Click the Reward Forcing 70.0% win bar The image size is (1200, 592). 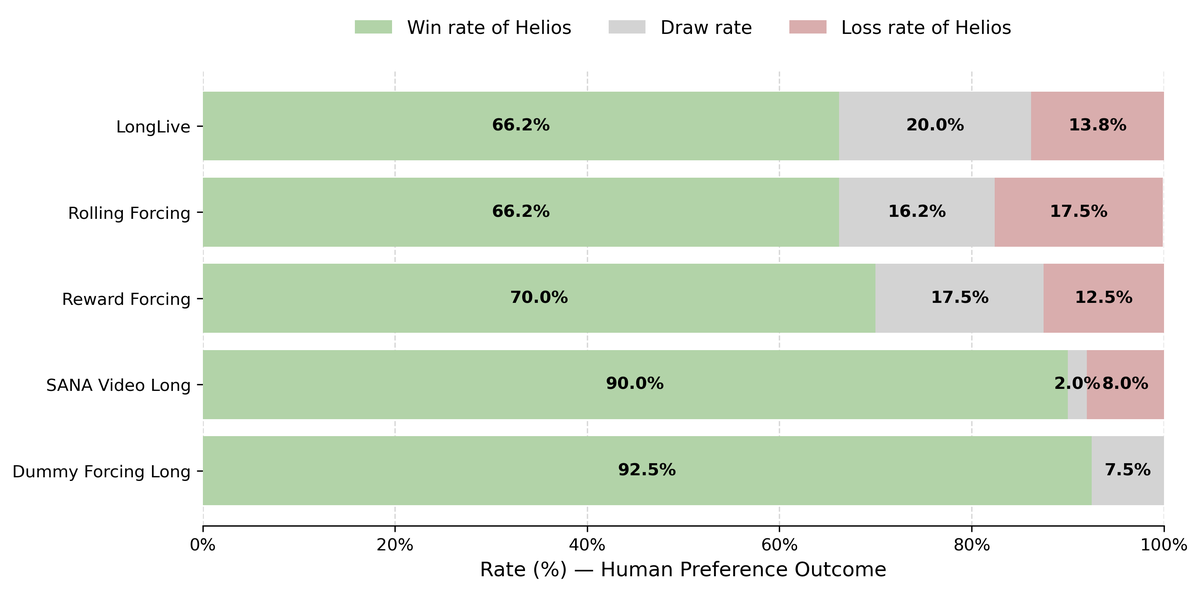[539, 298]
